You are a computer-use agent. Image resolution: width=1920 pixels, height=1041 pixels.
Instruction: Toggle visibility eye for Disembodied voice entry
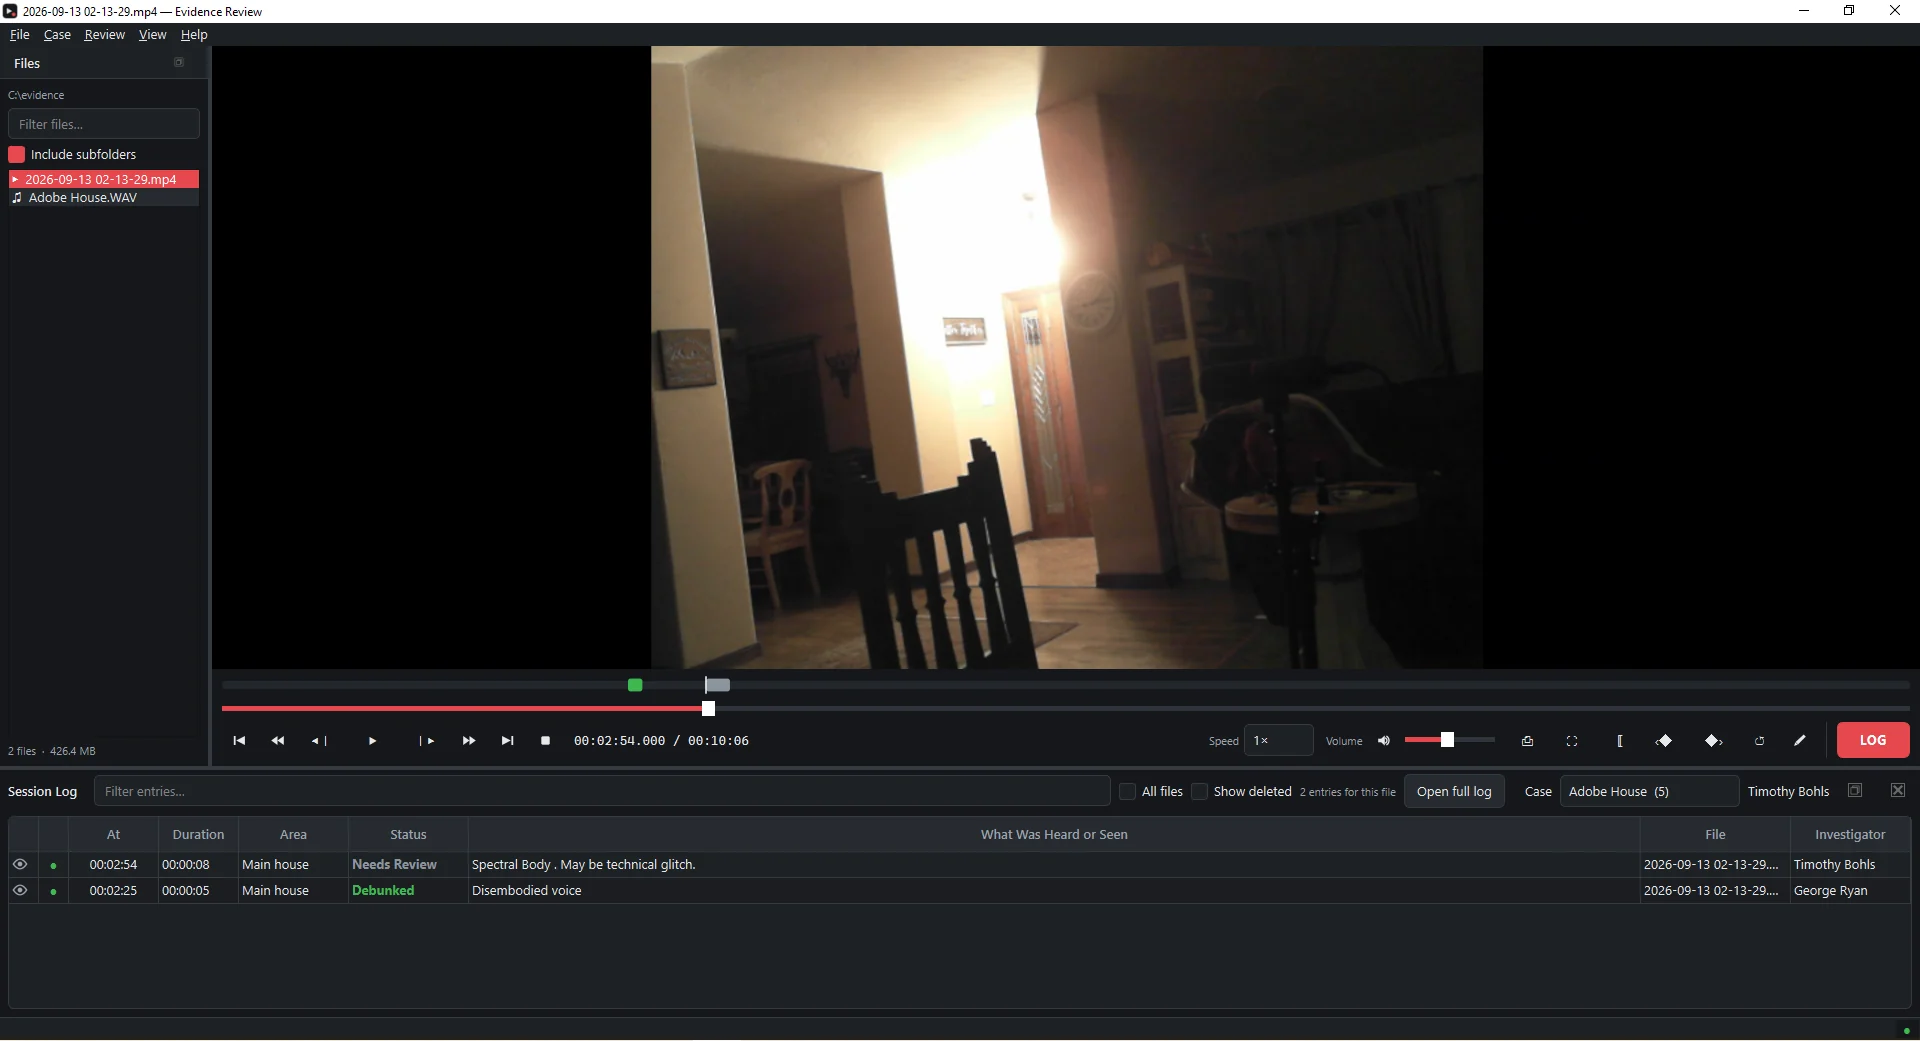[20, 890]
